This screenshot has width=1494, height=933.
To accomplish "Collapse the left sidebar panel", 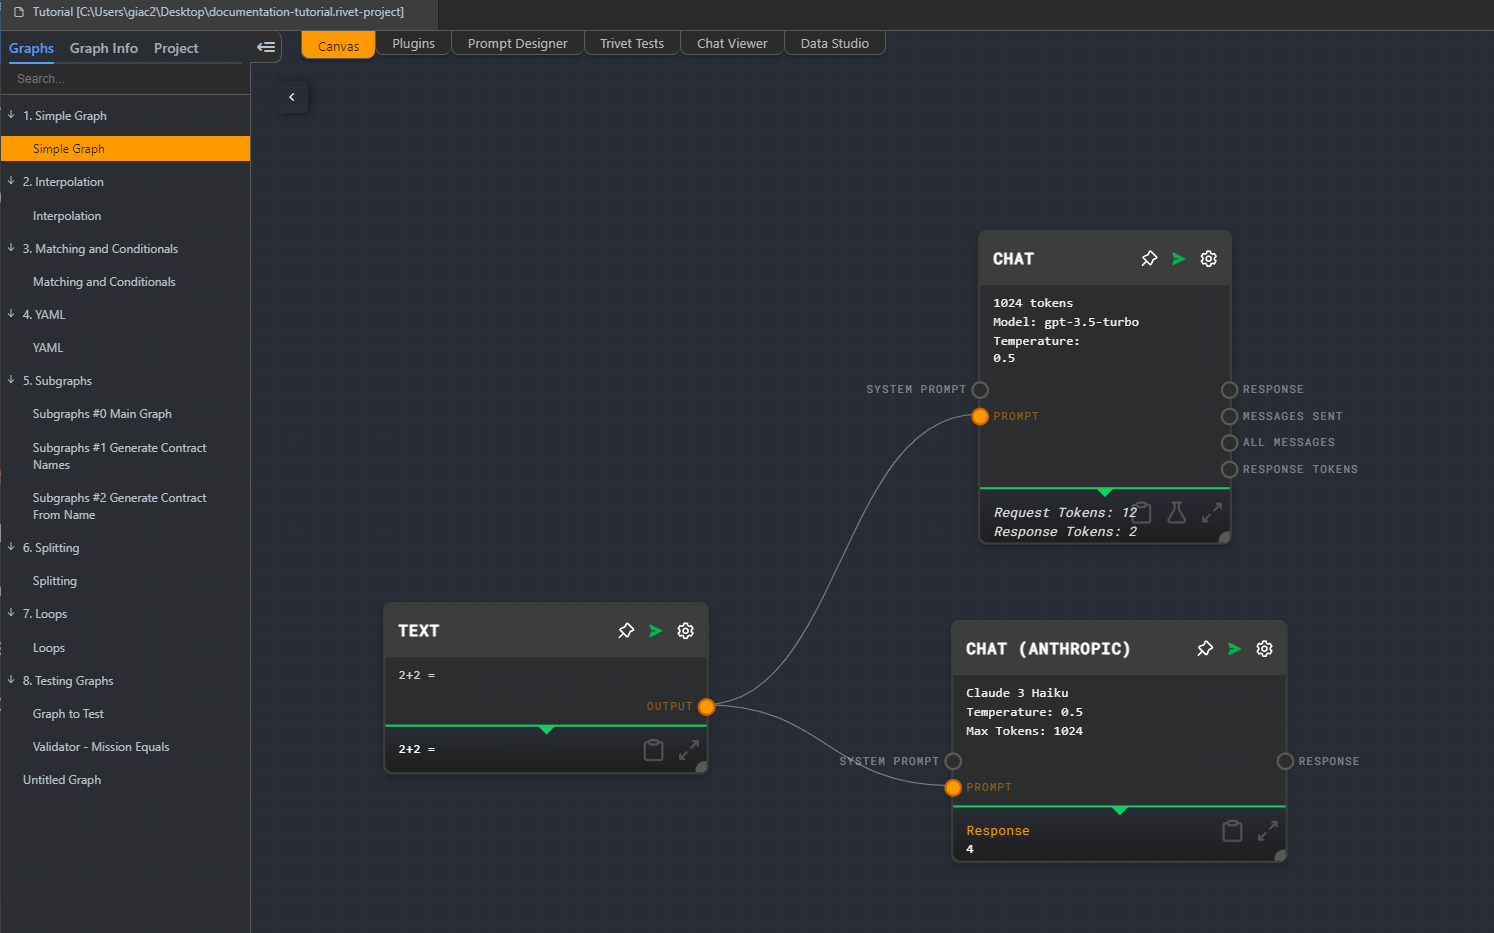I will [266, 47].
